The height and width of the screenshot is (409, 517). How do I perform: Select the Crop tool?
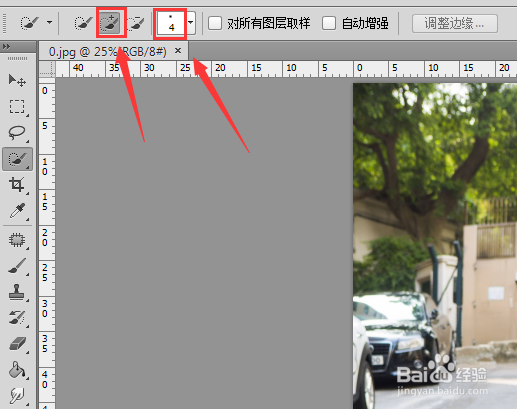(17, 184)
